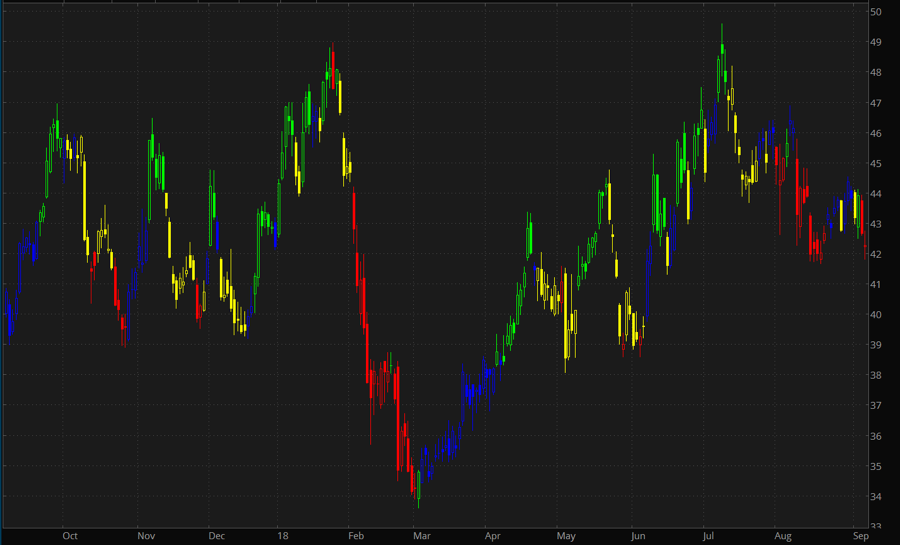Select the Dec date axis label
This screenshot has width=900, height=545.
click(217, 536)
